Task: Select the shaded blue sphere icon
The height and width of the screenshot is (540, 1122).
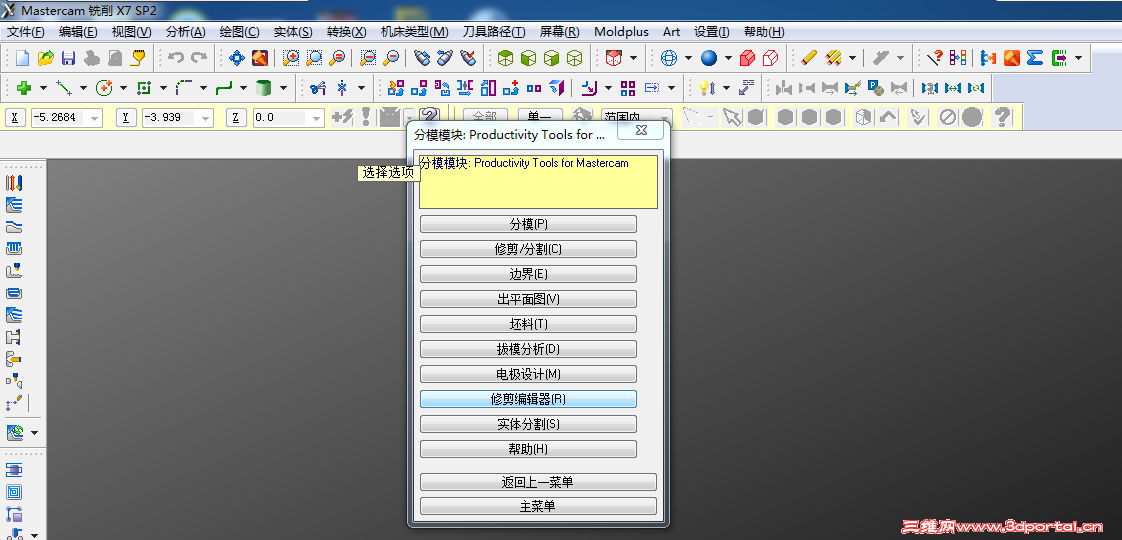Action: click(709, 58)
